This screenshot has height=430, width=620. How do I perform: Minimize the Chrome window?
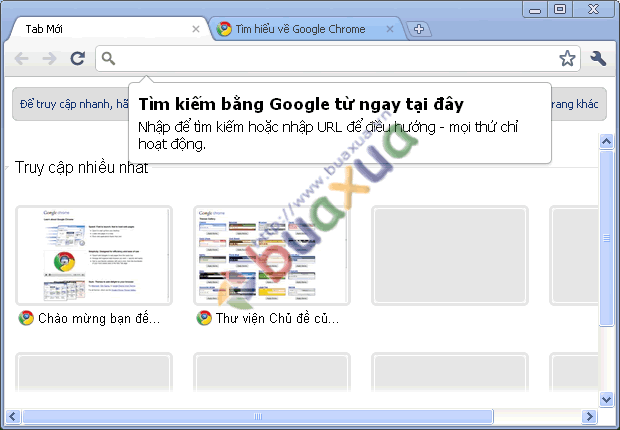(535, 9)
